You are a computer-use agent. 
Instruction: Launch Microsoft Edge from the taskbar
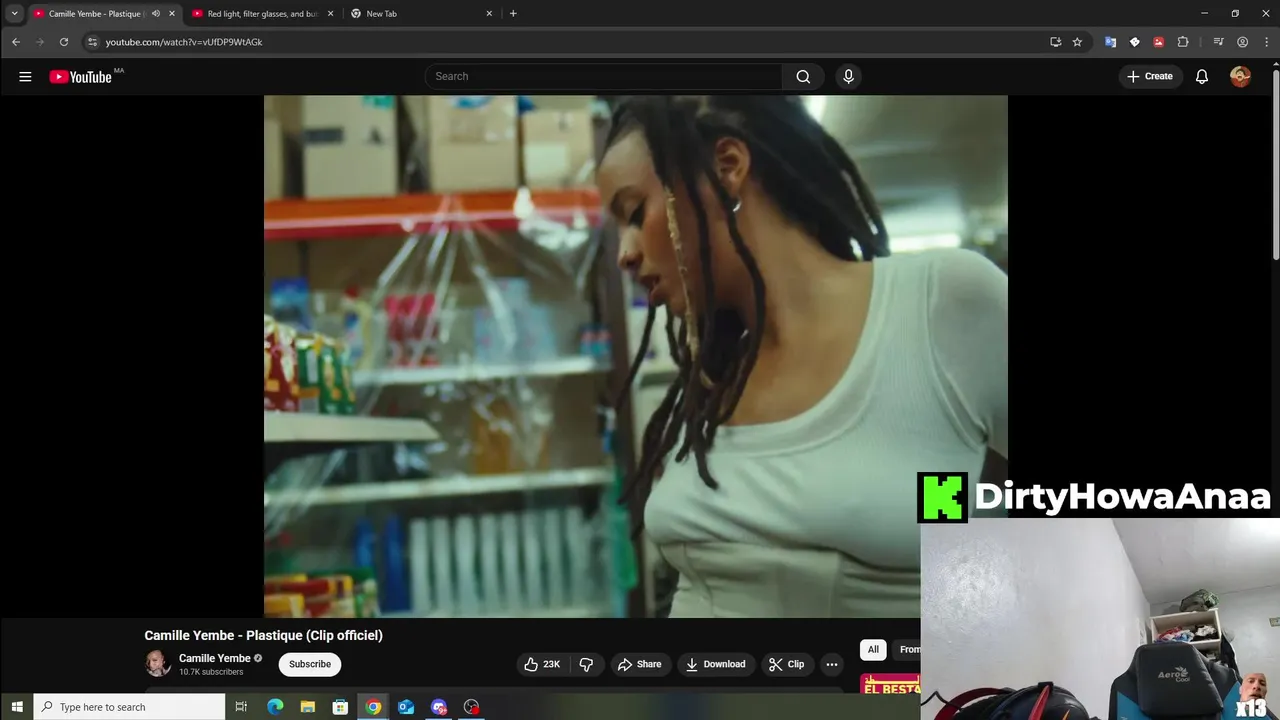pyautogui.click(x=275, y=707)
